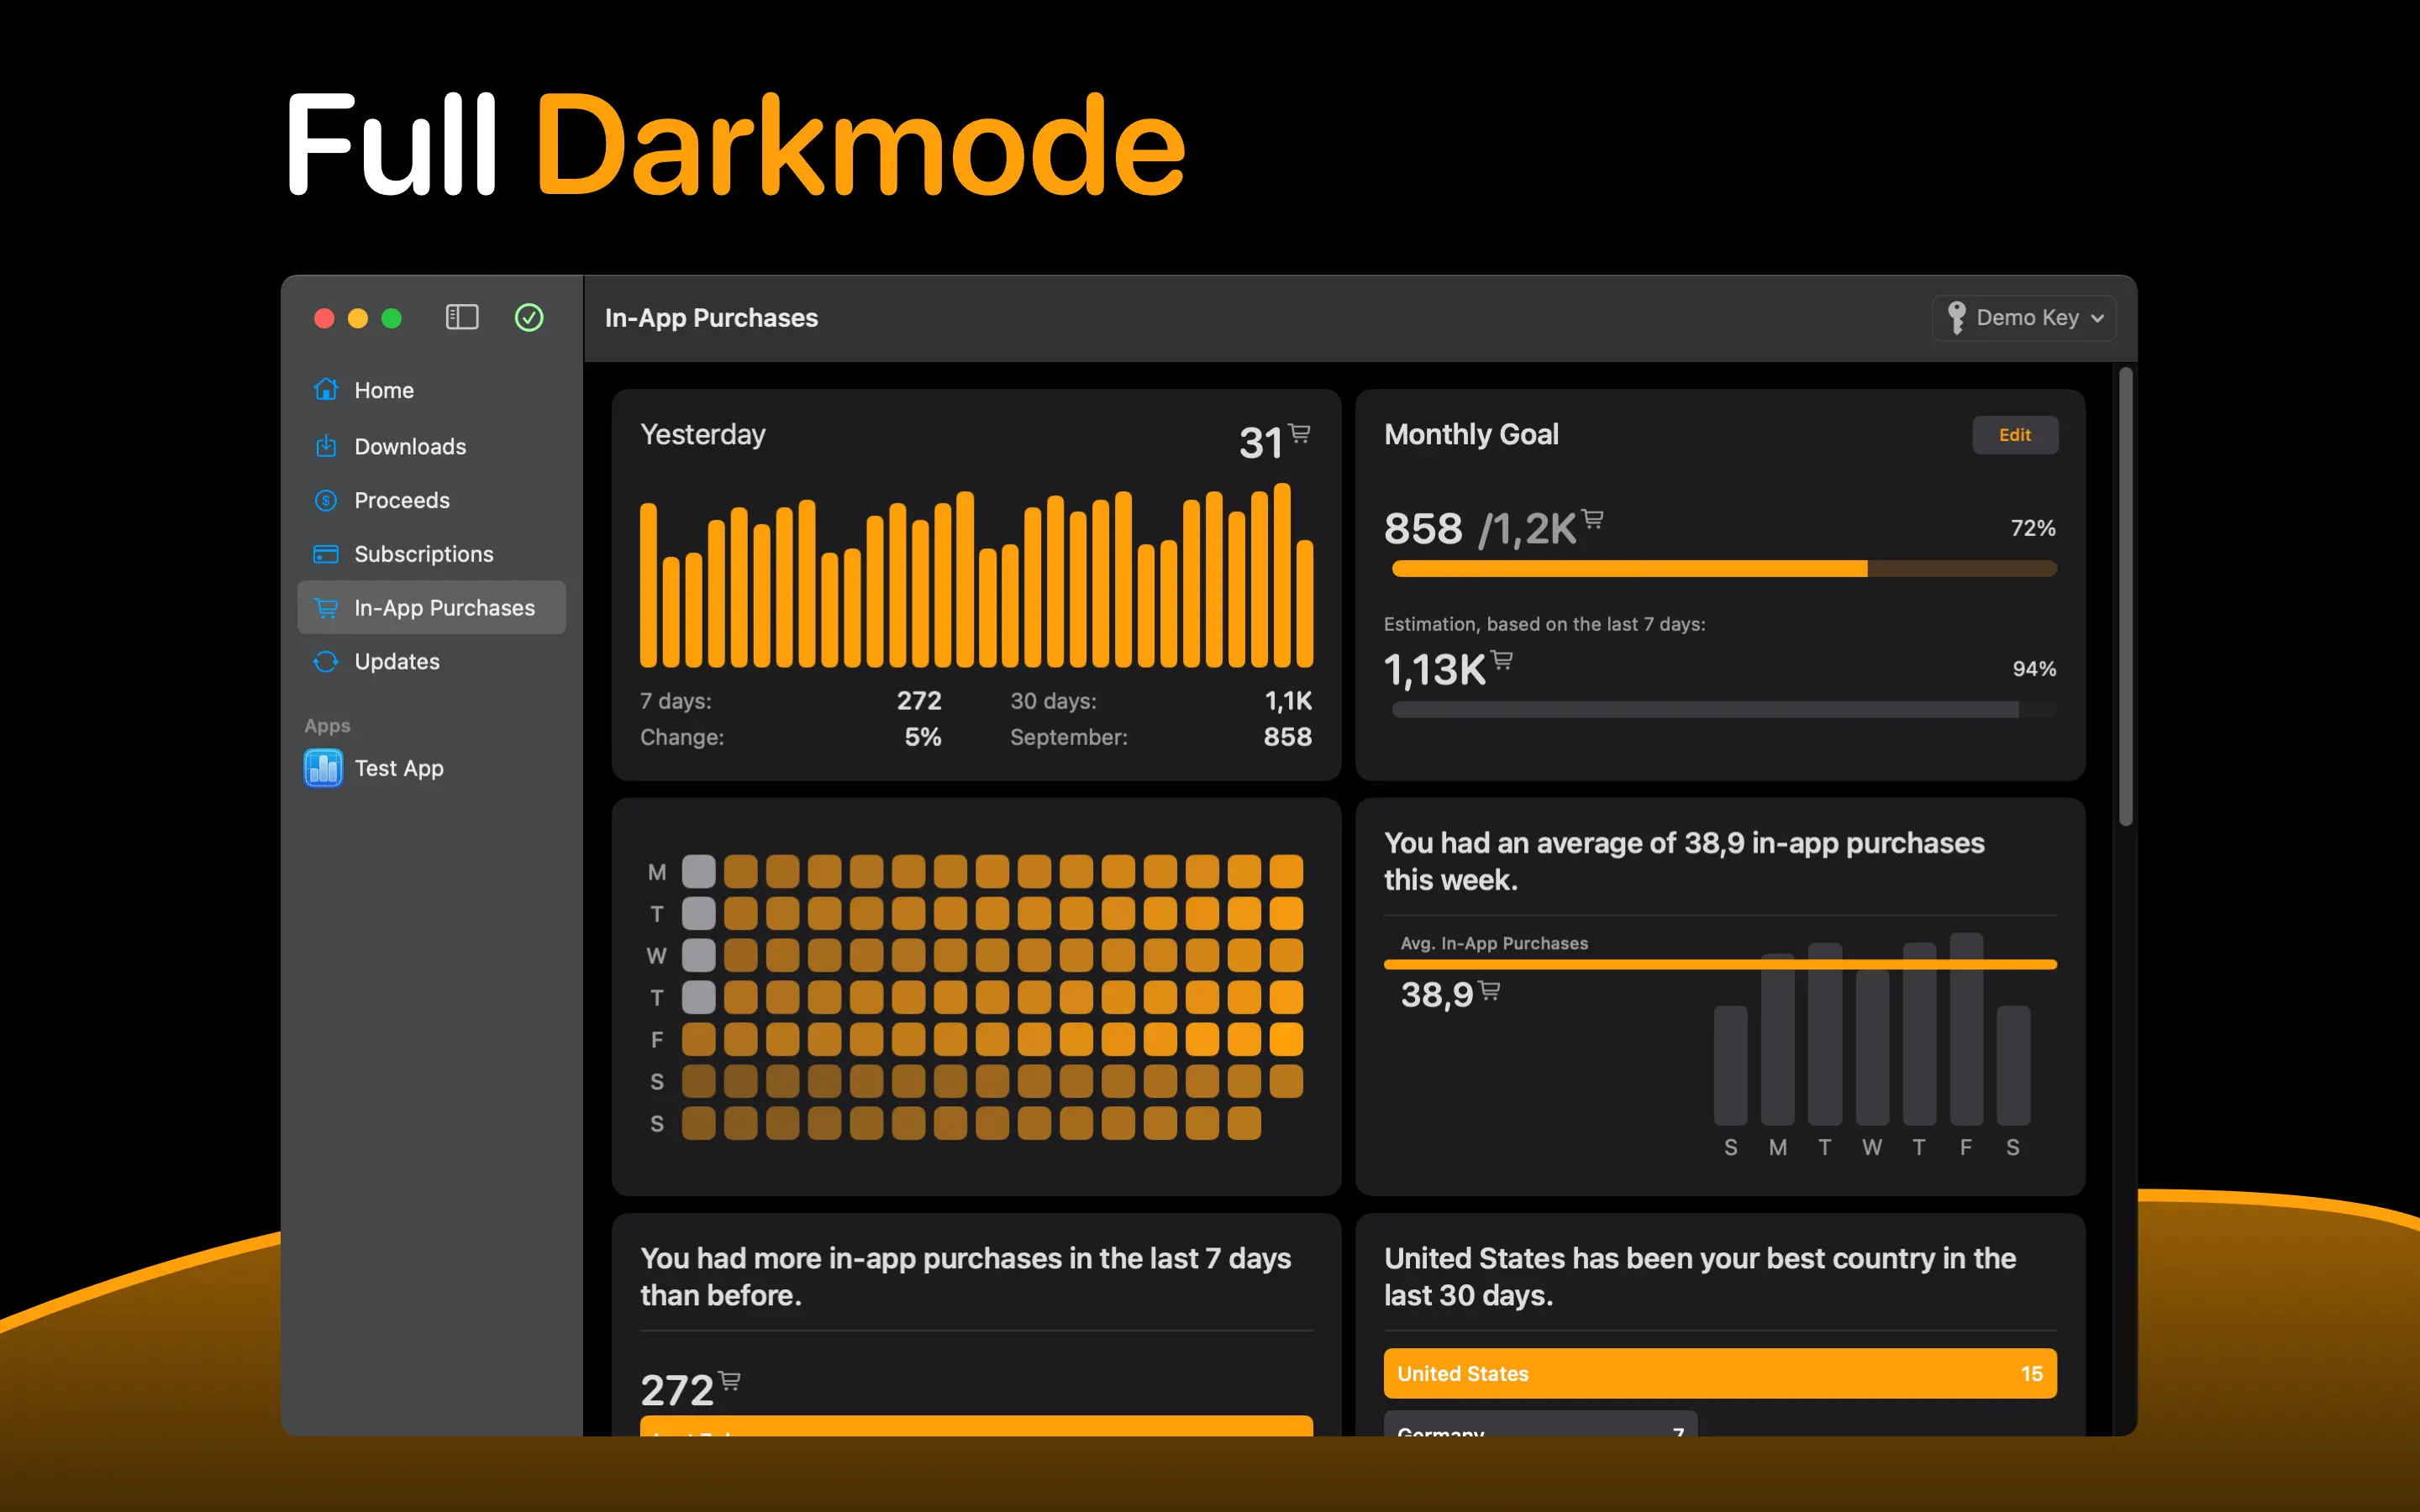Screen dimensions: 2420x1512
Task: Click the Monthly Goal 72% progress bar
Action: tap(1723, 569)
